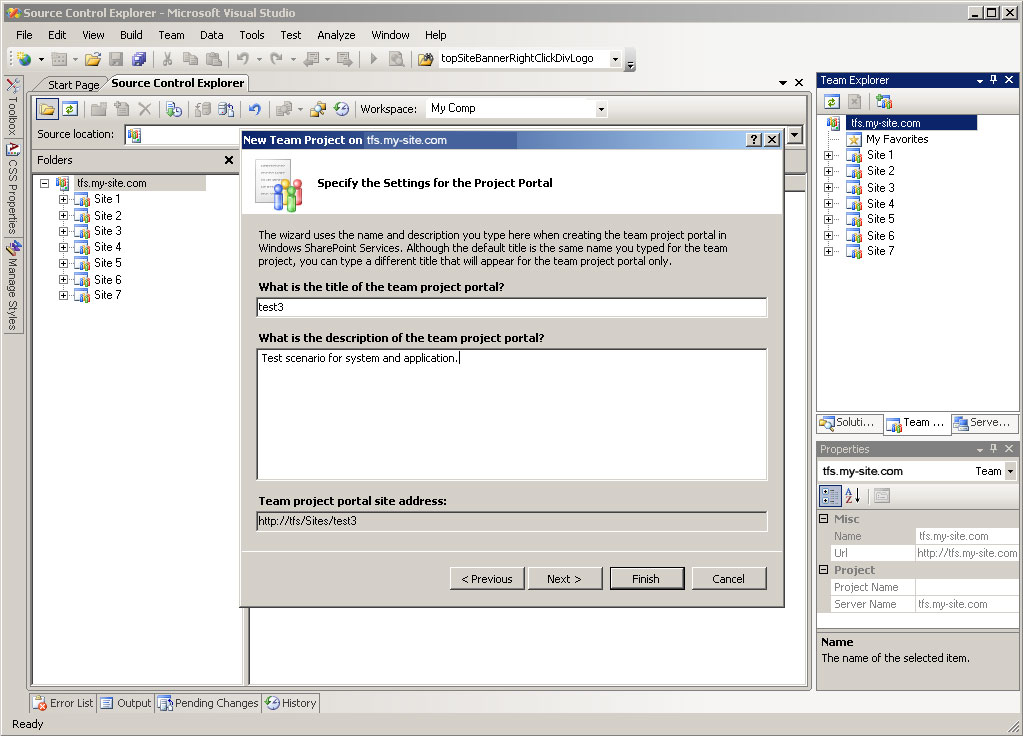Open the Manage Styles side tab
Image resolution: width=1023 pixels, height=736 pixels.
click(14, 286)
